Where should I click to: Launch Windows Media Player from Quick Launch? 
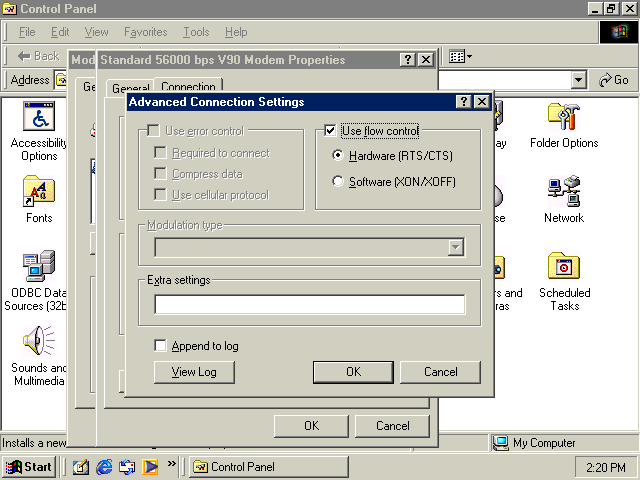point(150,467)
